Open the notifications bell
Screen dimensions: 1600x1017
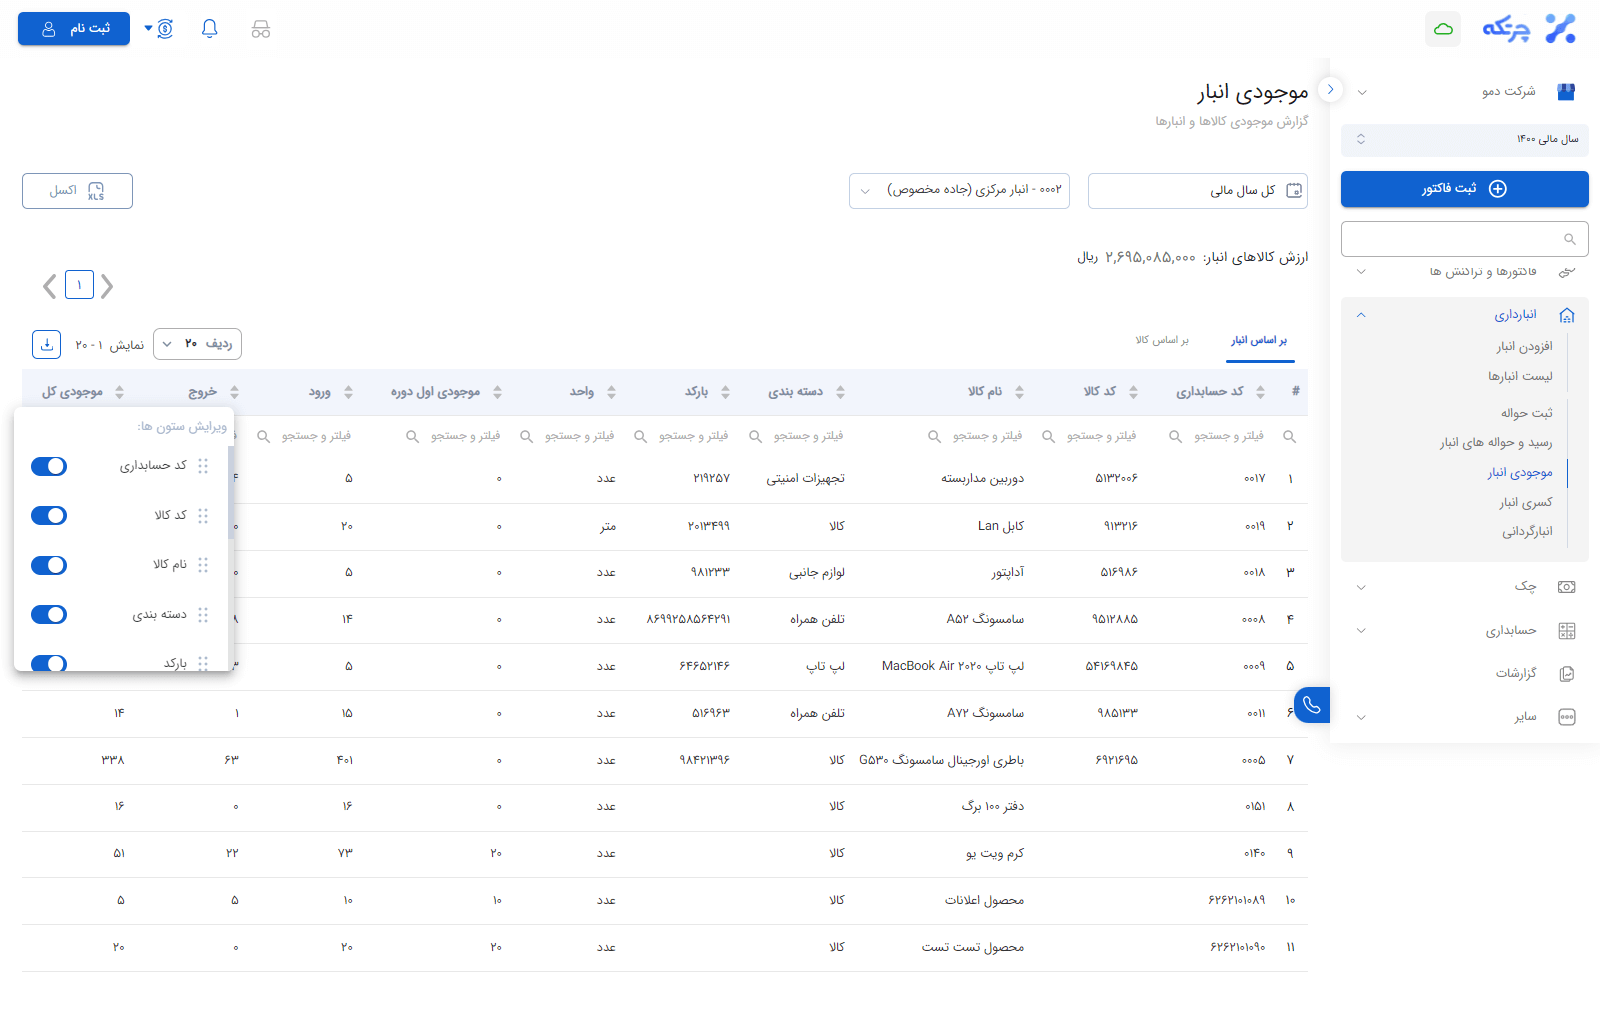tap(209, 28)
